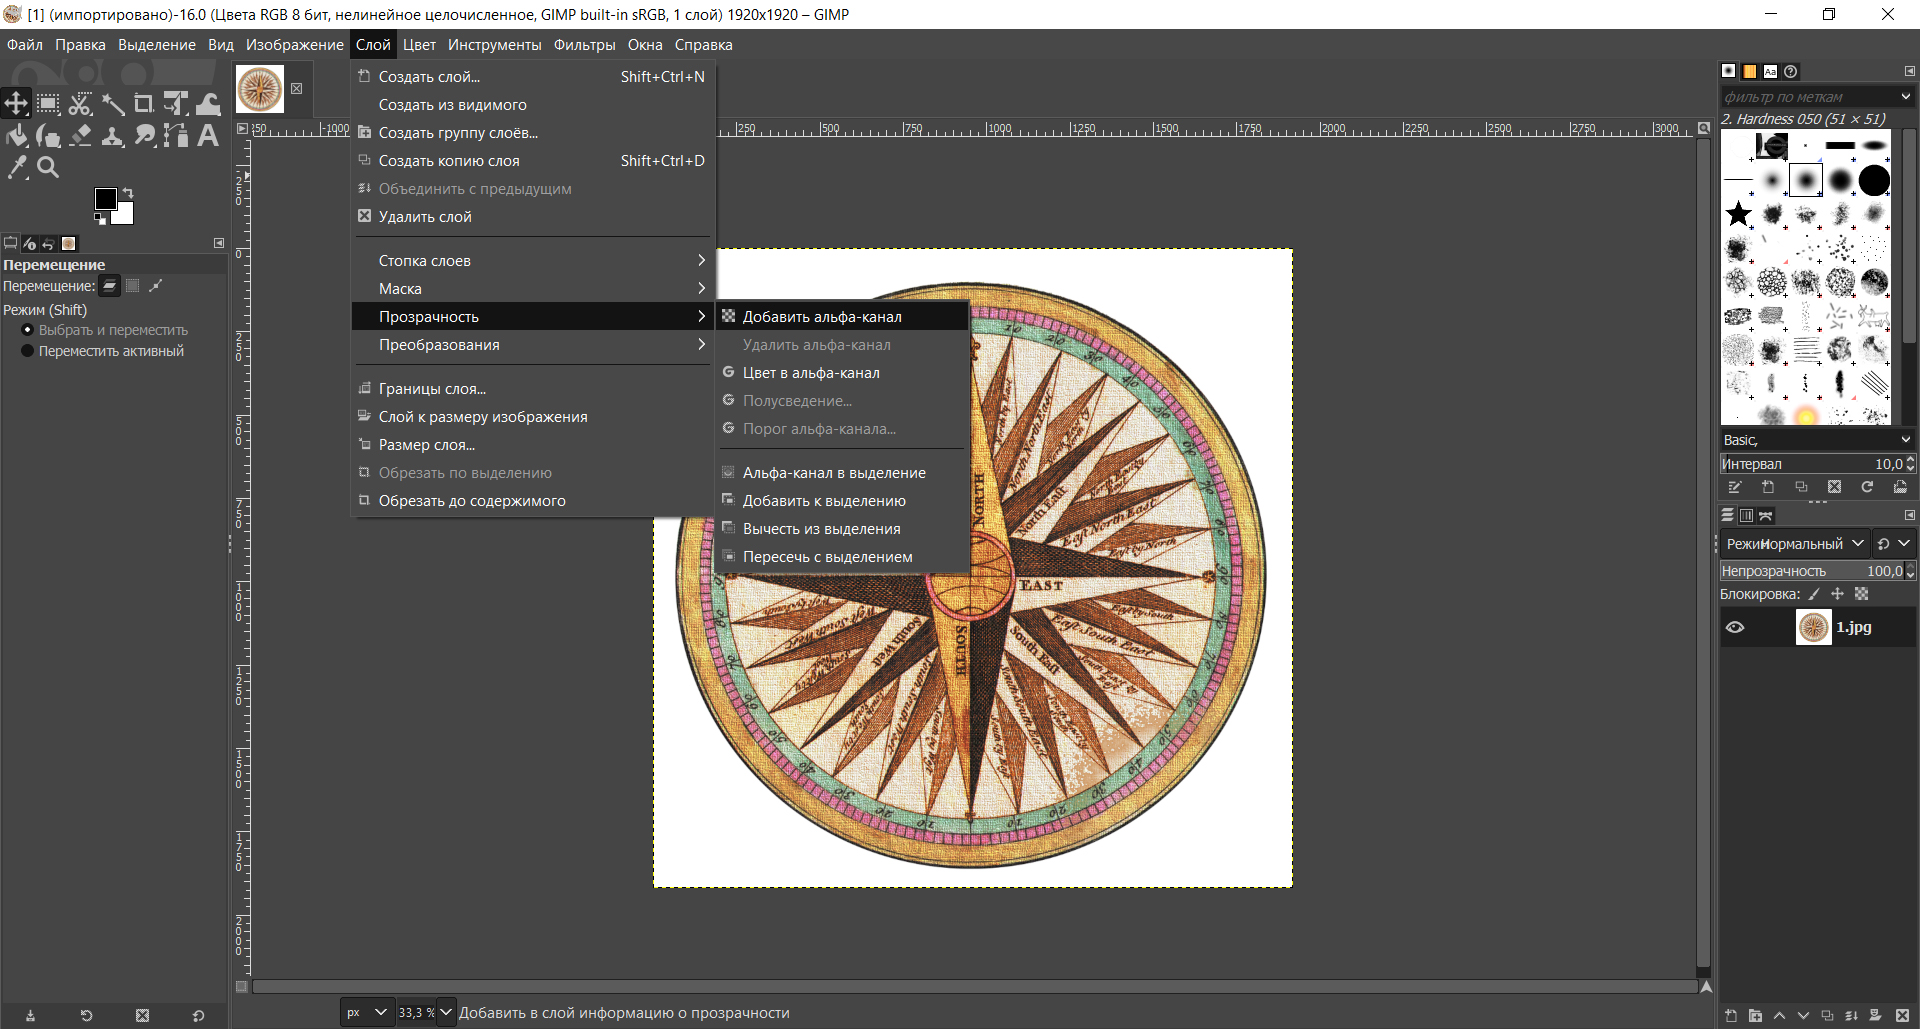Viewport: 1920px width, 1029px height.
Task: Switch to the Layers tab icon
Action: tap(1728, 515)
